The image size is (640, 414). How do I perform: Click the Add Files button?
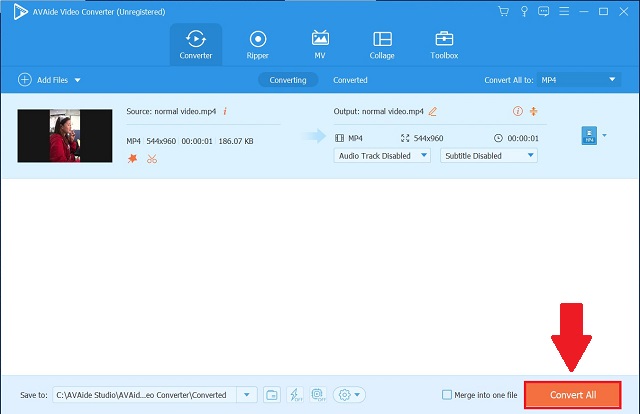50,79
